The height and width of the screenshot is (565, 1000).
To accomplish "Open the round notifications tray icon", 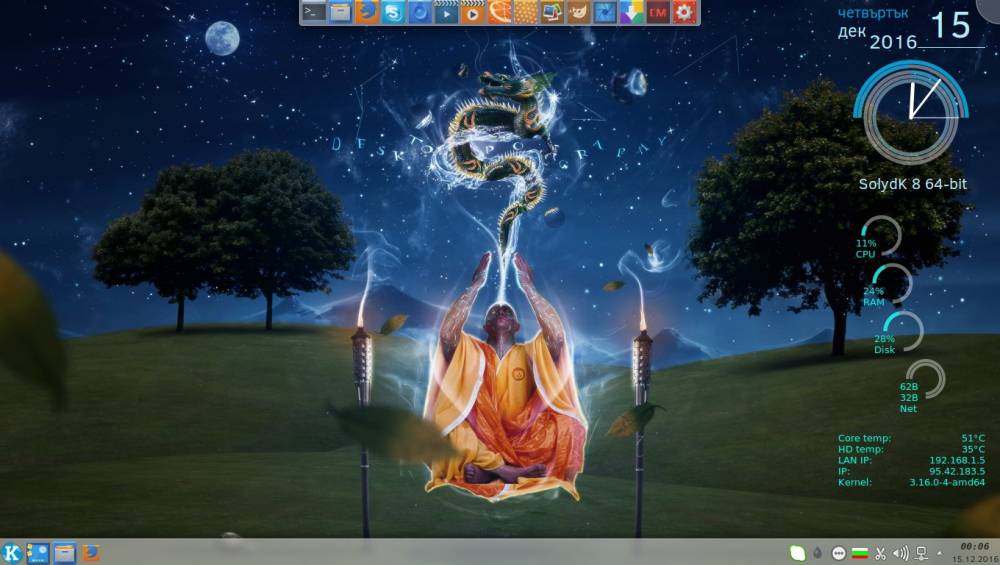I will 839,554.
